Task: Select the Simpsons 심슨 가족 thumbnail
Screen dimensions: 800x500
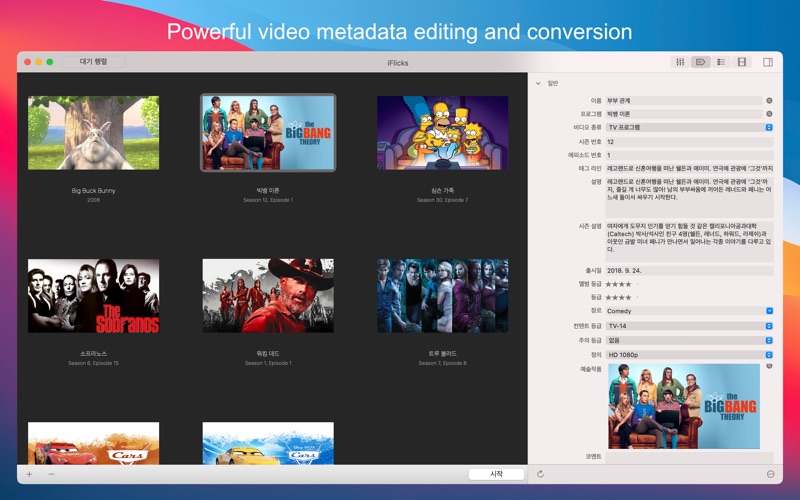Action: coord(442,133)
